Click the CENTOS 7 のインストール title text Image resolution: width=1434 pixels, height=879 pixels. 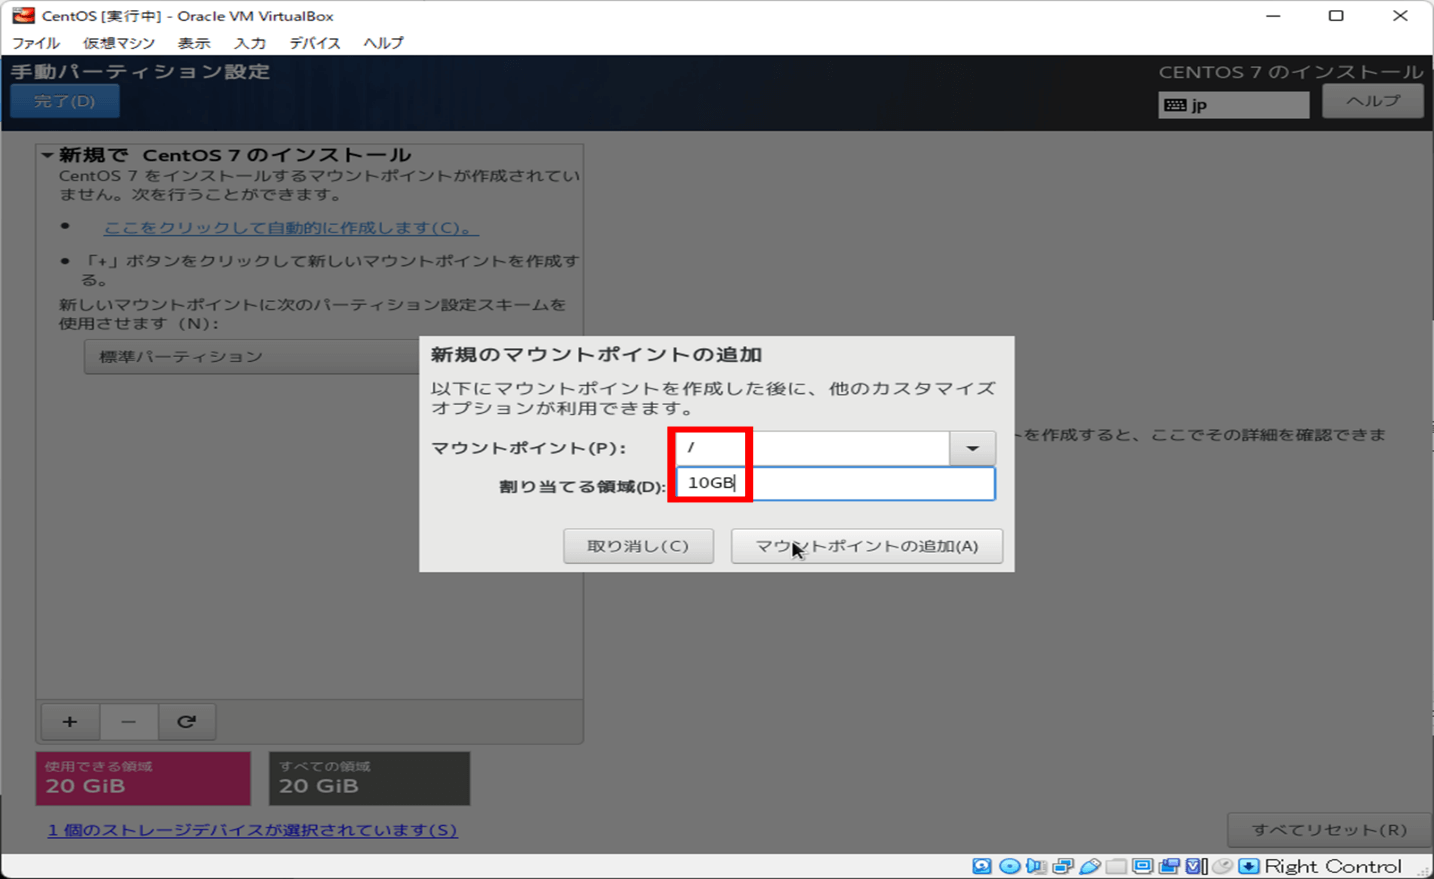(1291, 72)
